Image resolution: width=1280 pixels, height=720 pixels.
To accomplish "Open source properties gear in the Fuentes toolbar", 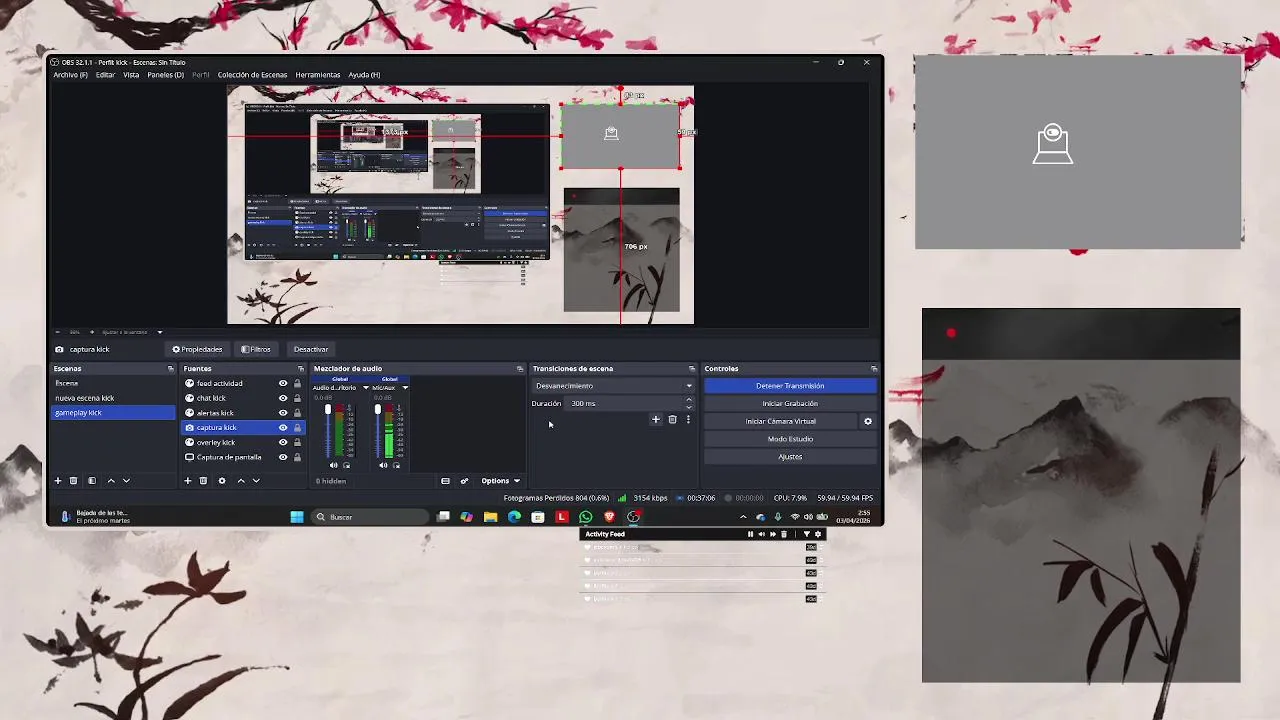I will pos(222,481).
